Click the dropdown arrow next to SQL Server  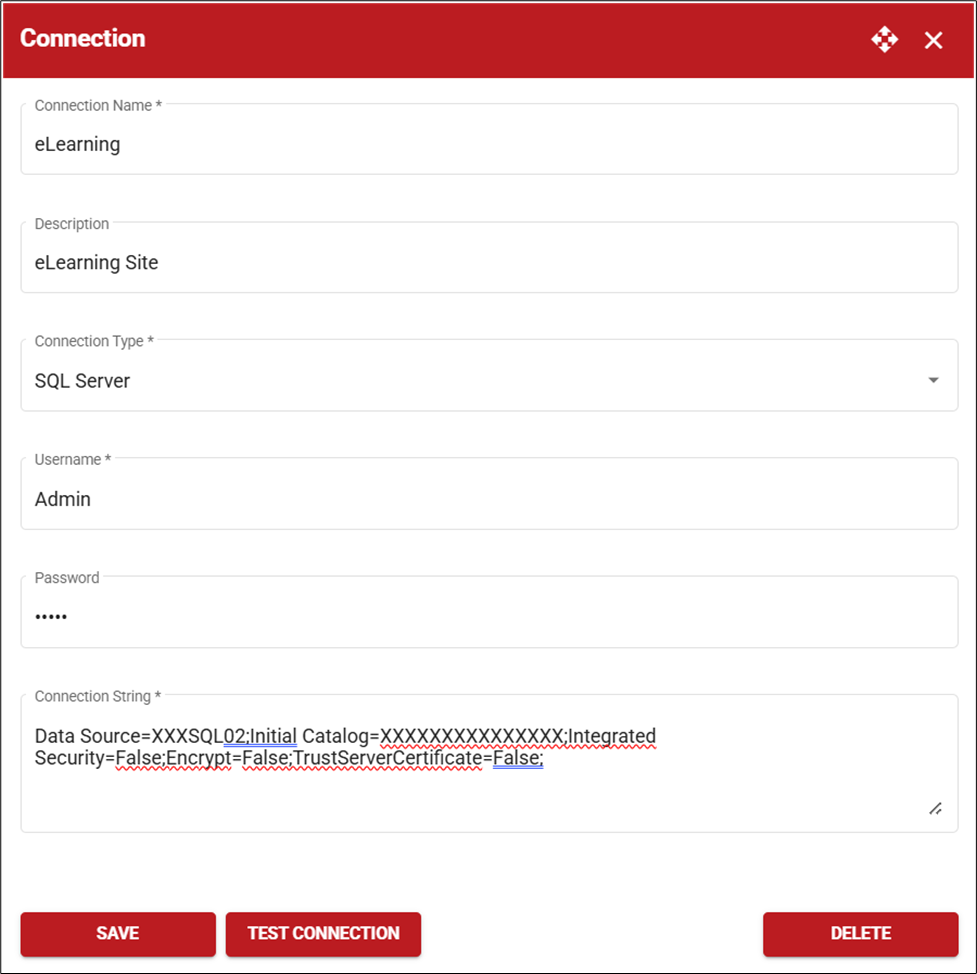coord(932,380)
